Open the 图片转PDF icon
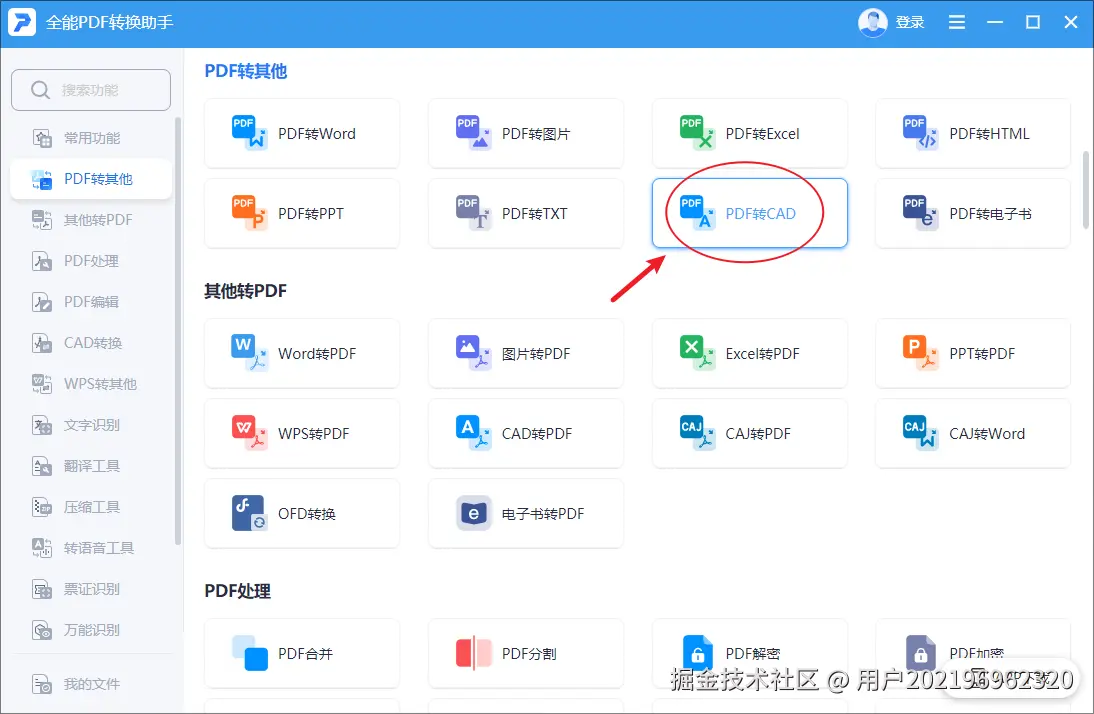 pos(473,352)
